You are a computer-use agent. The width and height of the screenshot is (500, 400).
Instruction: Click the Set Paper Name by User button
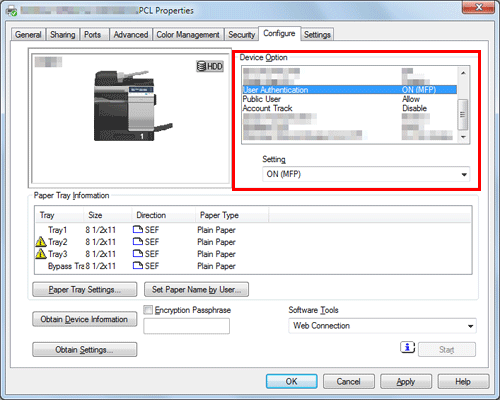pos(196,289)
